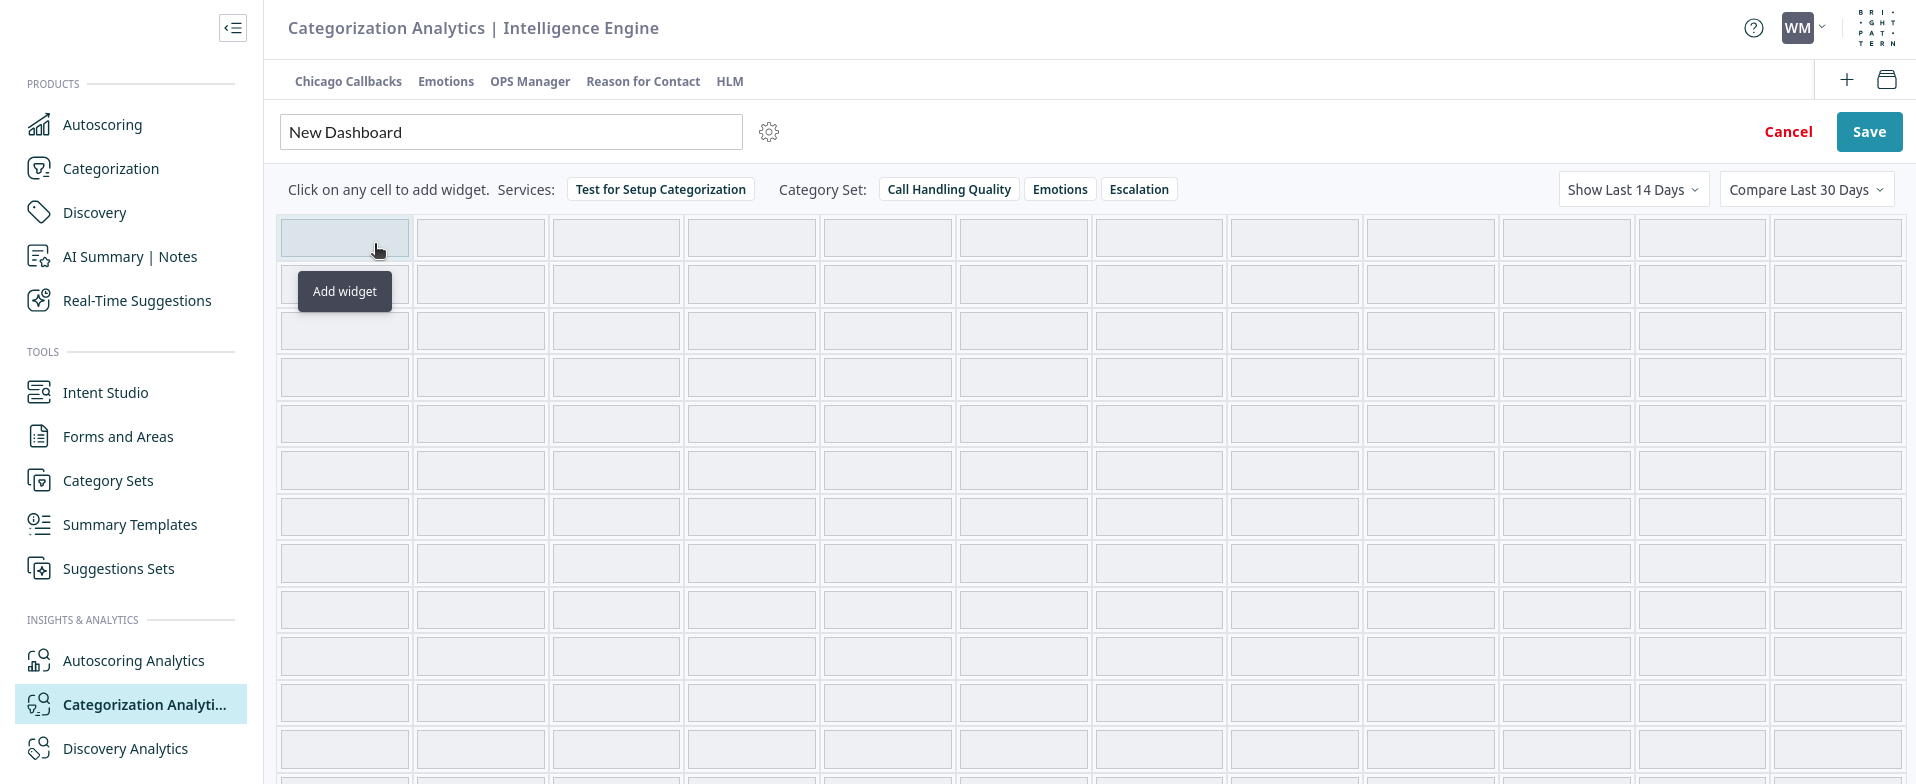Collapse the left sidebar menu
This screenshot has height=784, width=1916.
[x=233, y=28]
